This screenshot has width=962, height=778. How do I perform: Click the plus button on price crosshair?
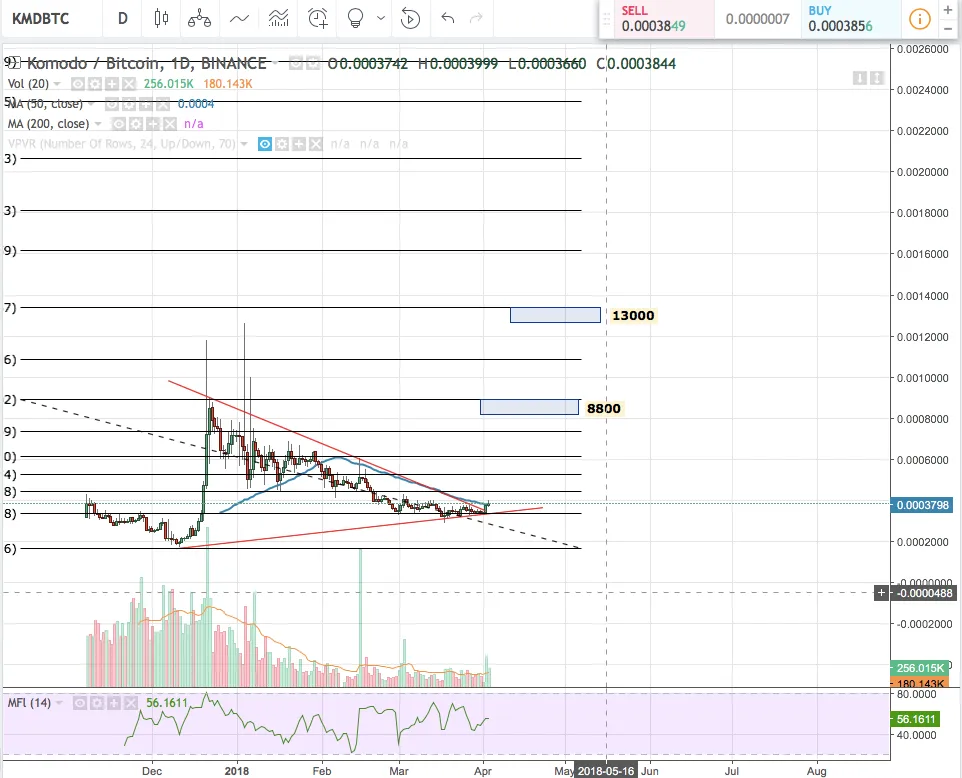pyautogui.click(x=882, y=593)
